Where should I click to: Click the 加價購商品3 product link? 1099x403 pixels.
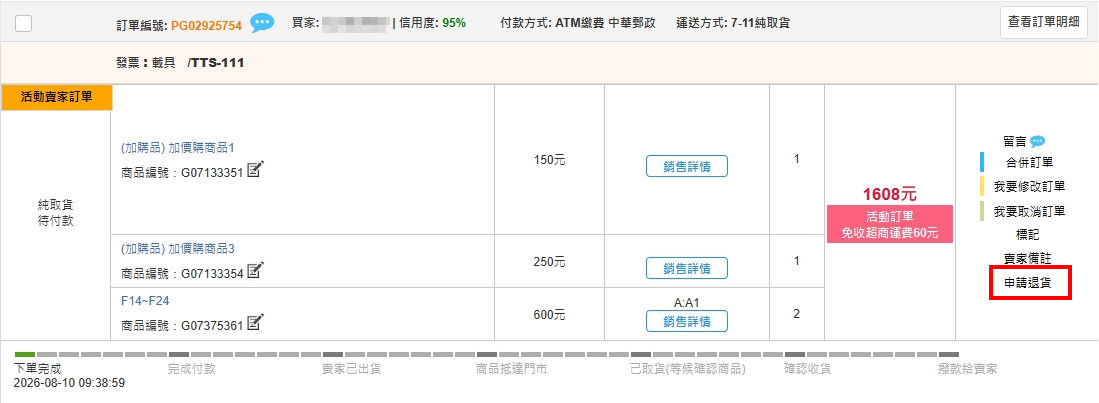[x=177, y=249]
